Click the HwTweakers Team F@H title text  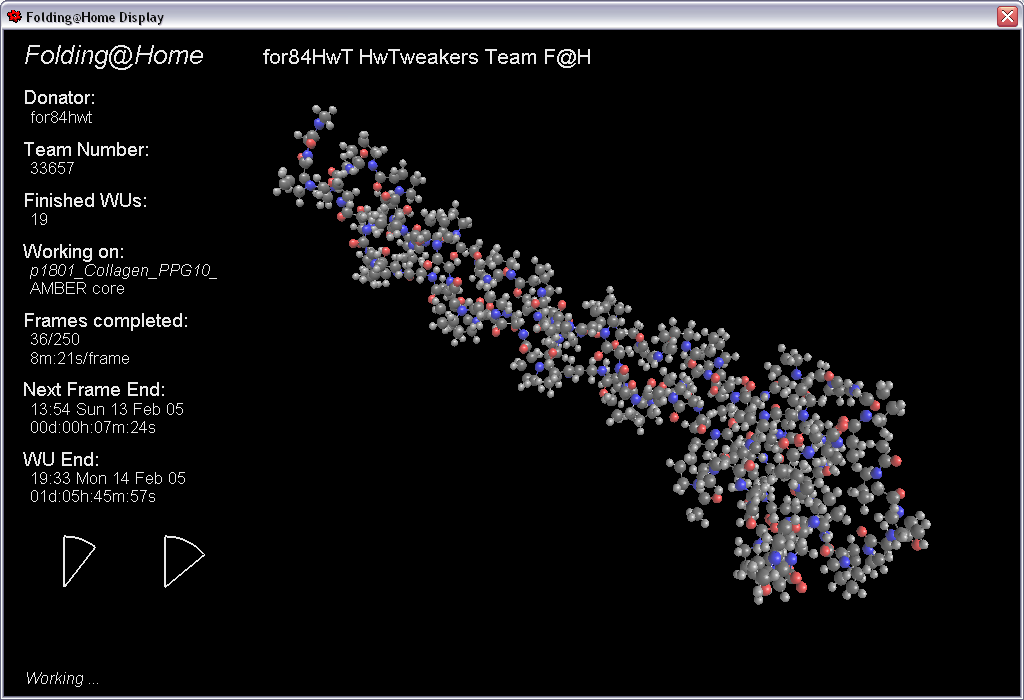(x=426, y=57)
